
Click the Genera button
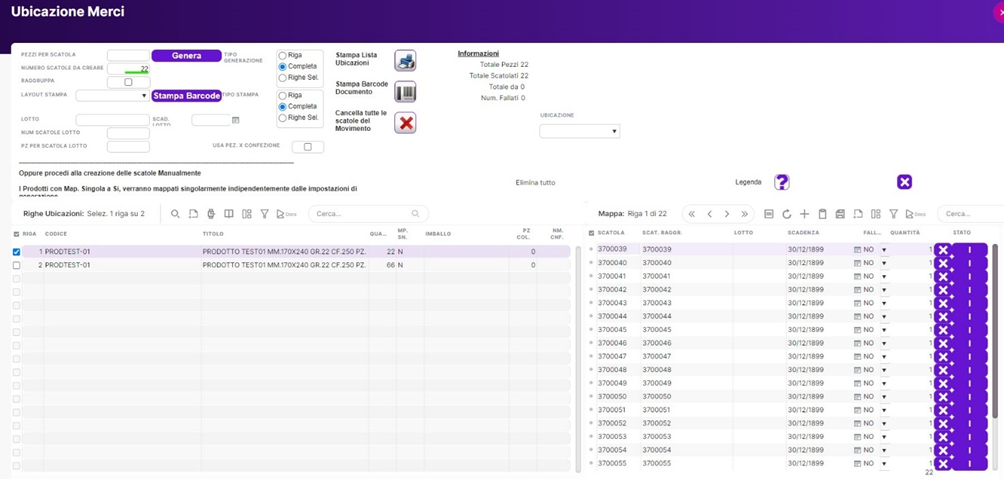186,56
